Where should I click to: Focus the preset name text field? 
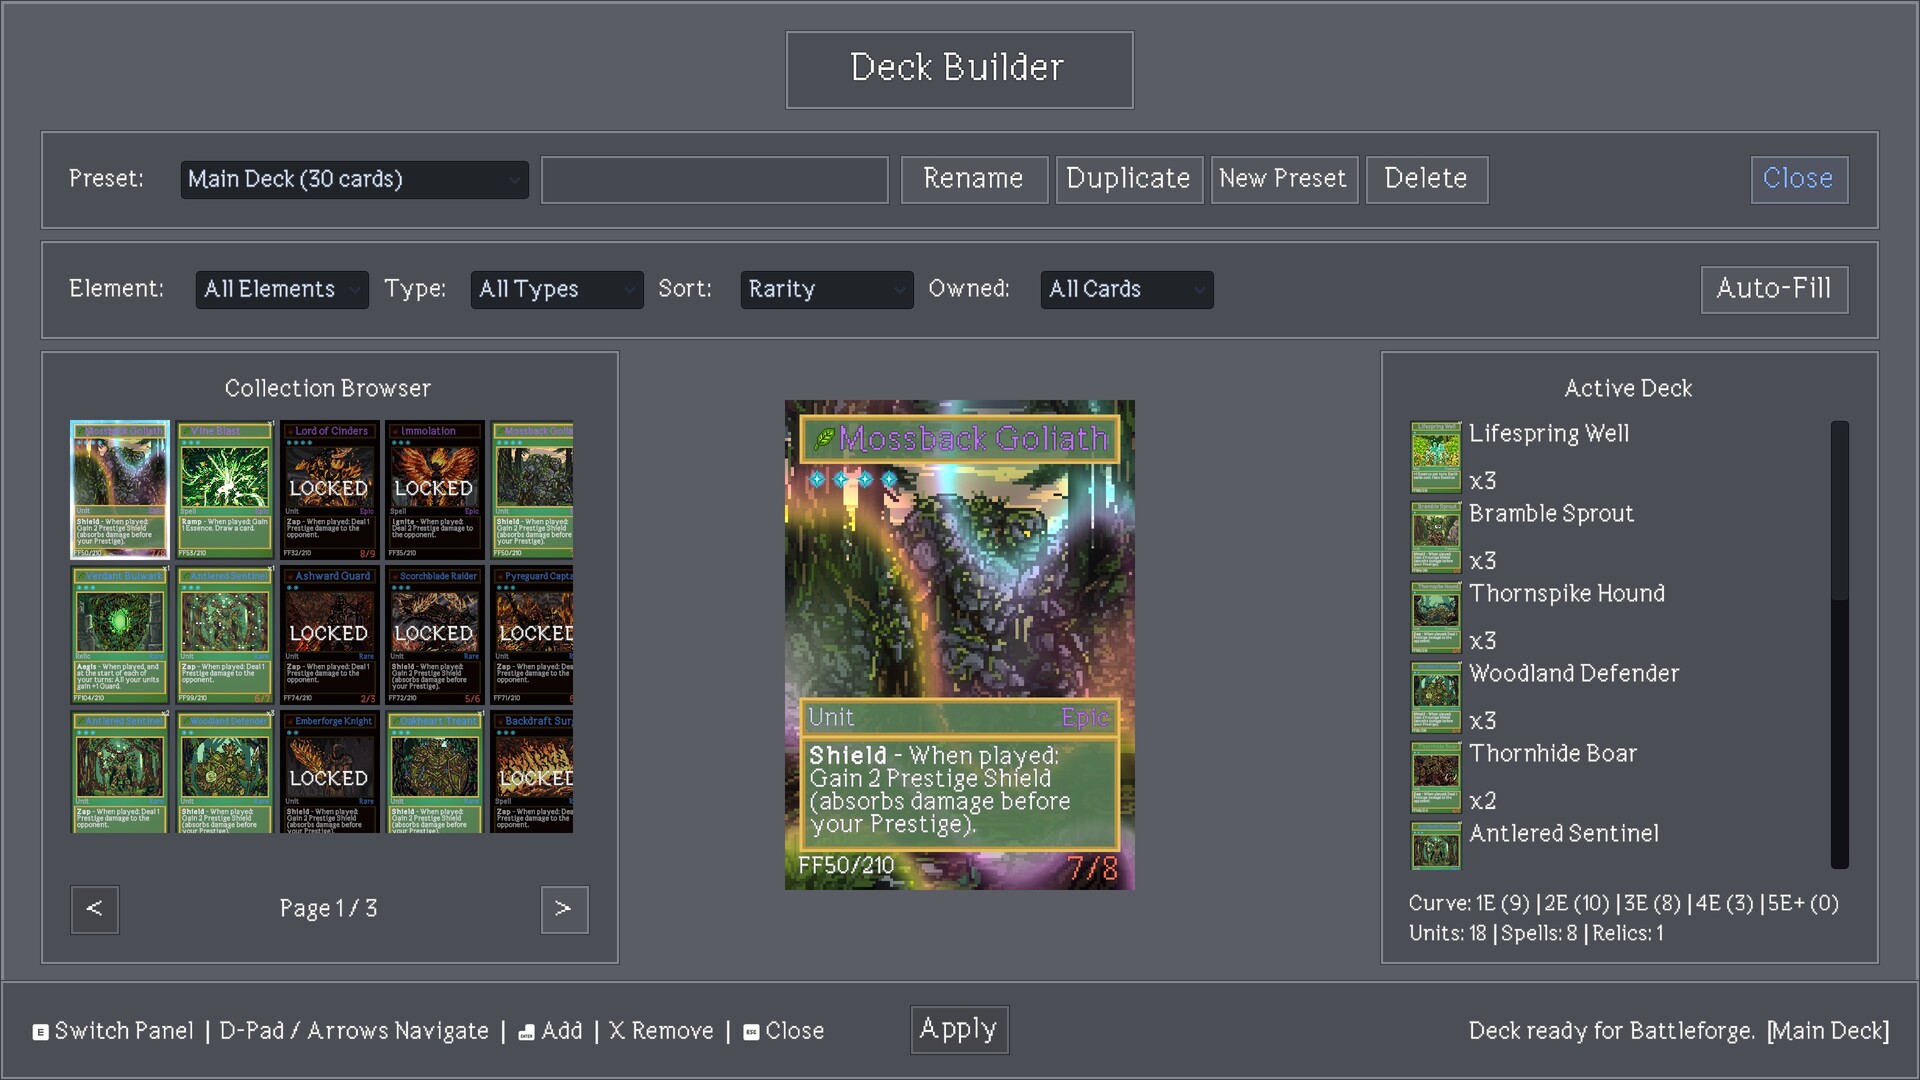(714, 180)
